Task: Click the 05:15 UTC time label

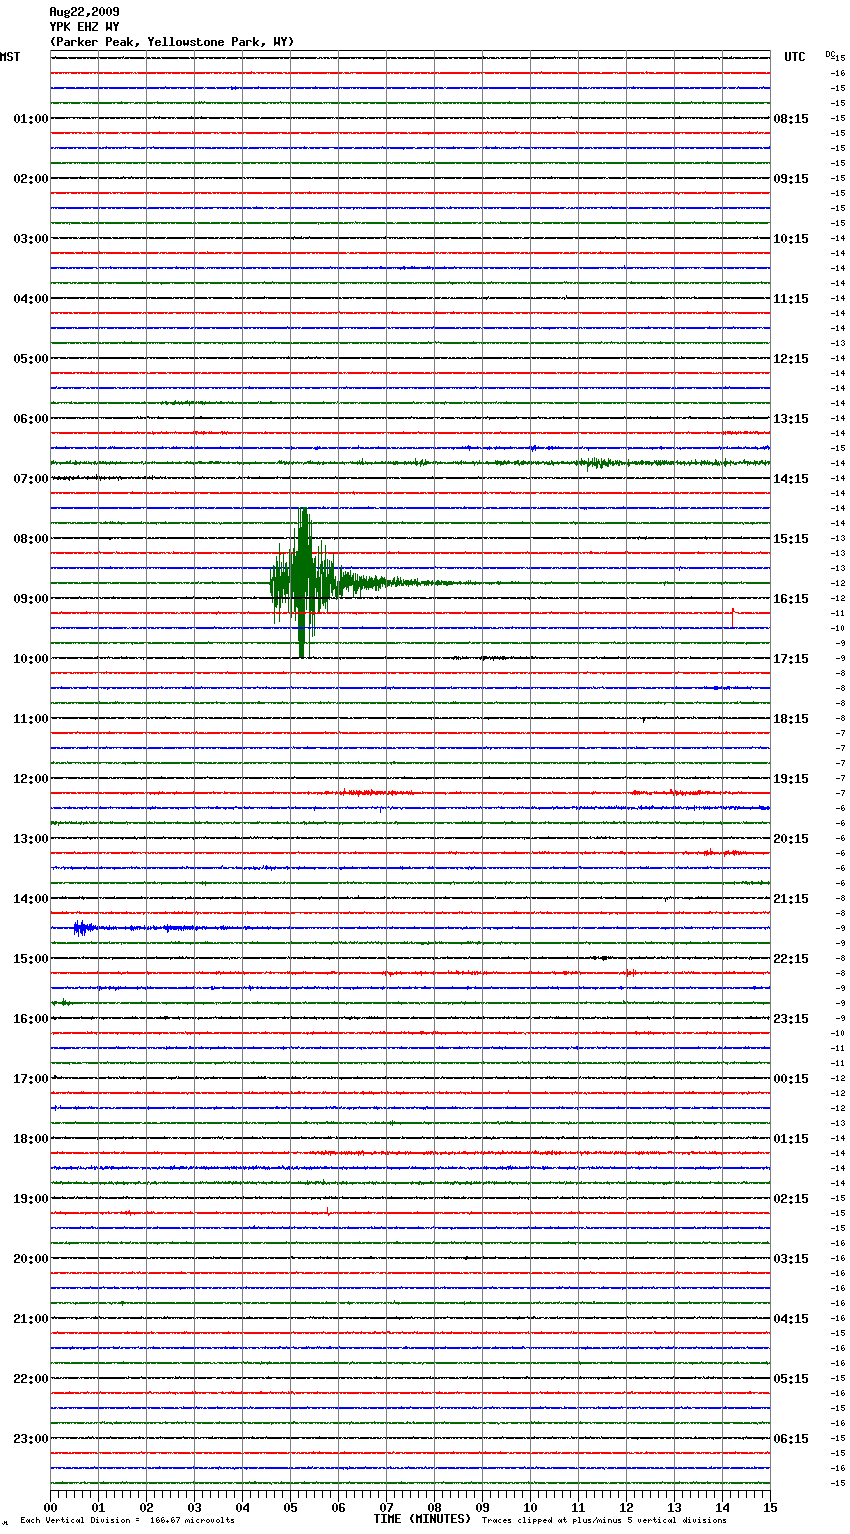Action: (x=791, y=1379)
